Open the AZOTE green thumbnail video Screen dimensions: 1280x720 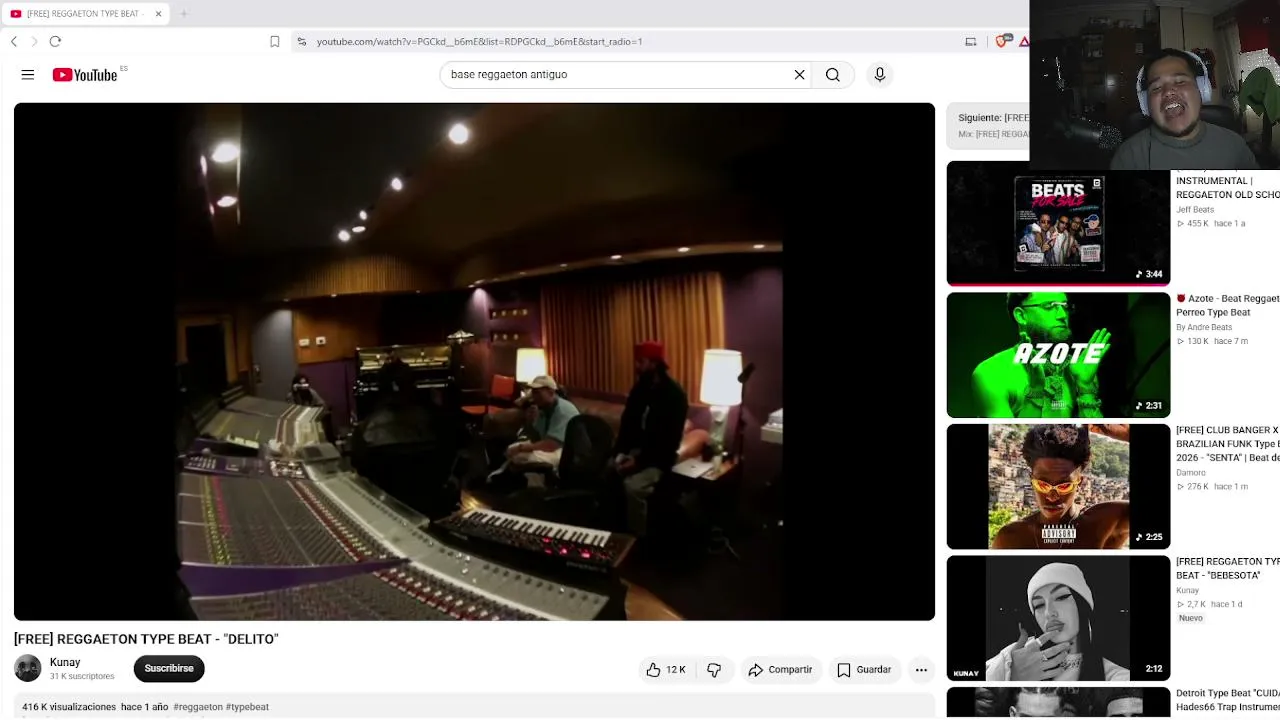click(x=1058, y=355)
